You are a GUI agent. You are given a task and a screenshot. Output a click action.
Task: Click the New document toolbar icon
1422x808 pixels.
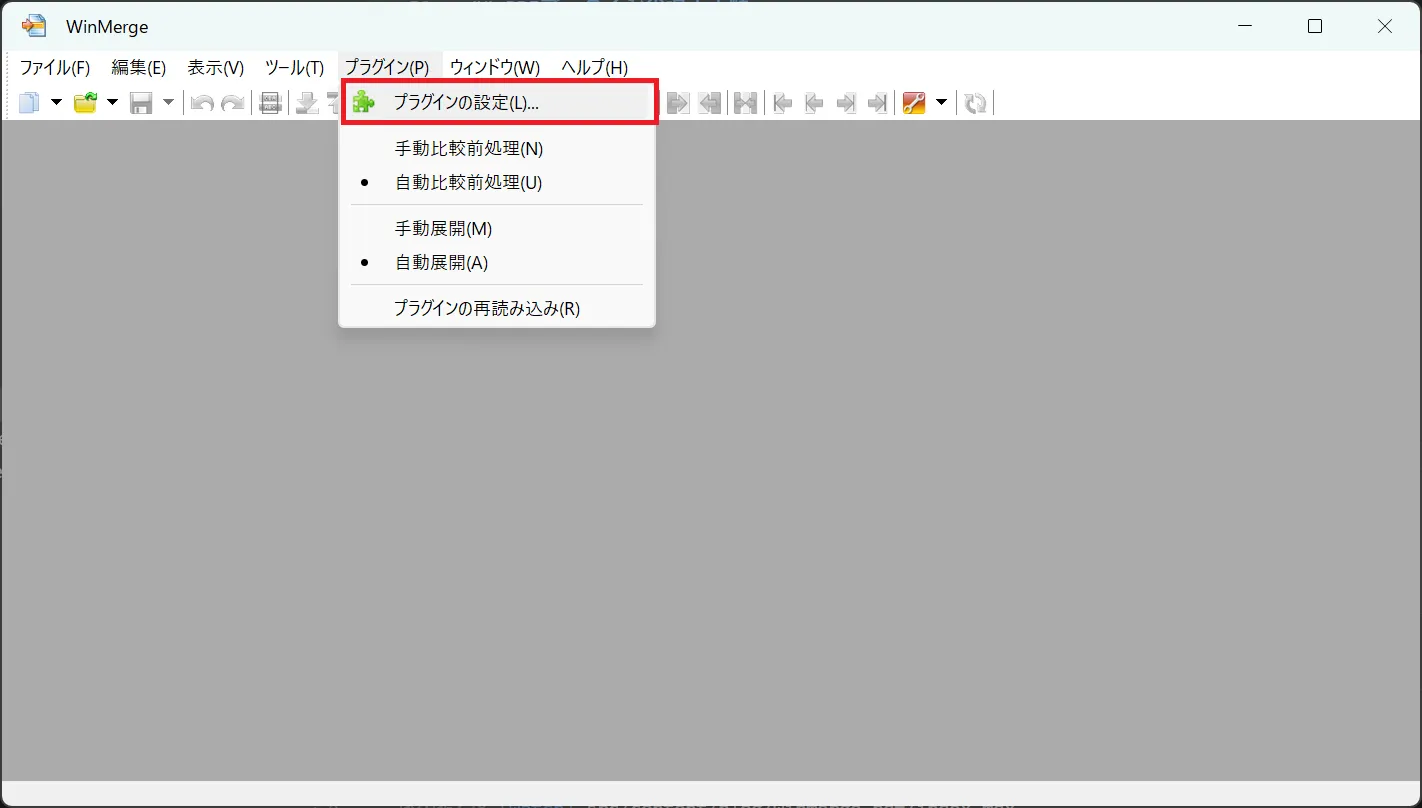click(x=29, y=102)
